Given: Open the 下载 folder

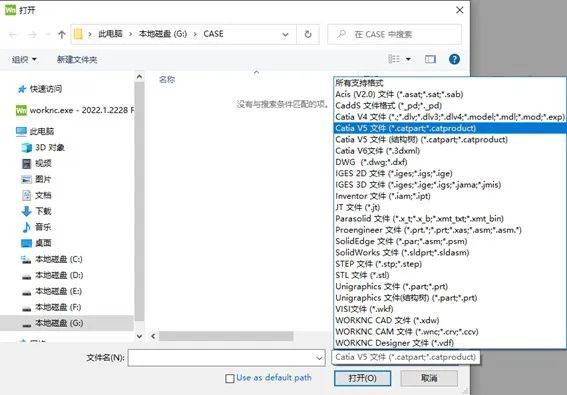Looking at the screenshot, I should [37, 211].
